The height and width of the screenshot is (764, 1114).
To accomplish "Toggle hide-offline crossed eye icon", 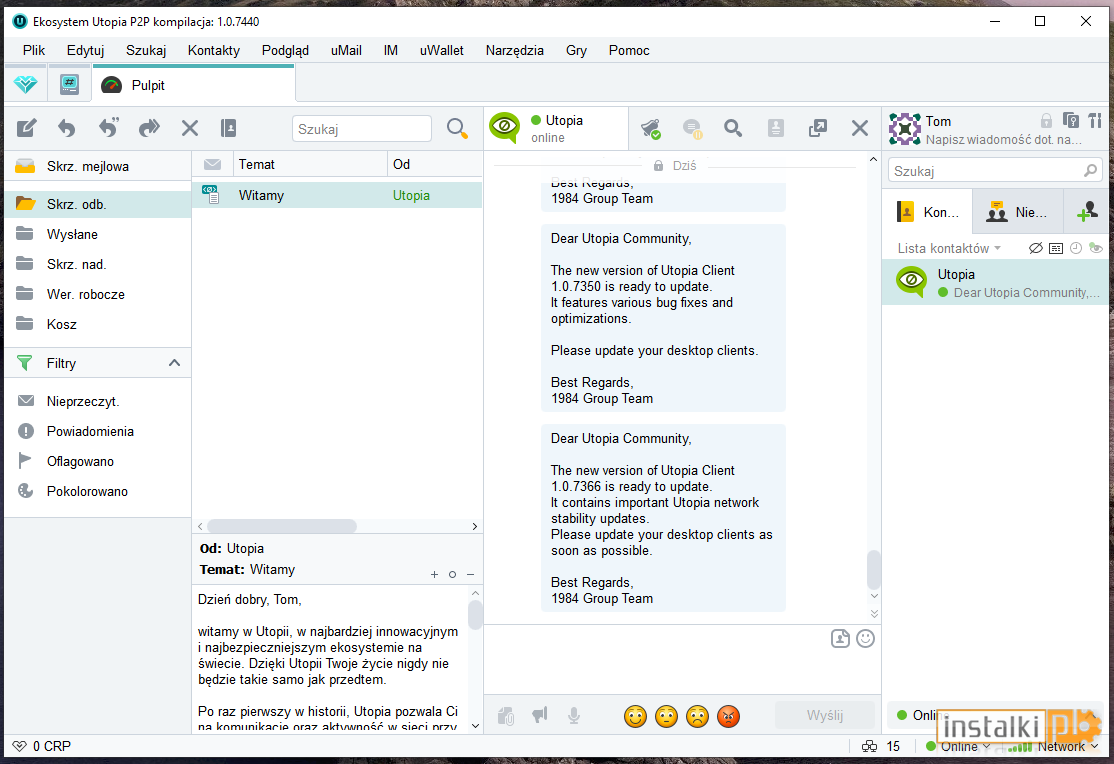I will (1036, 248).
